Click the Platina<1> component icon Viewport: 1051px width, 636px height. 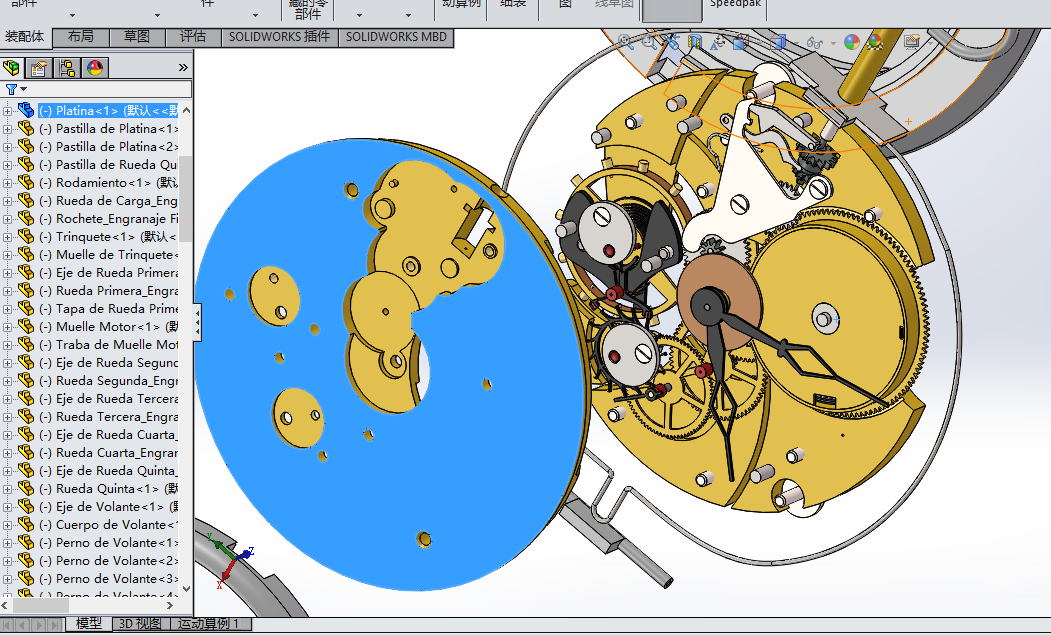coord(25,110)
